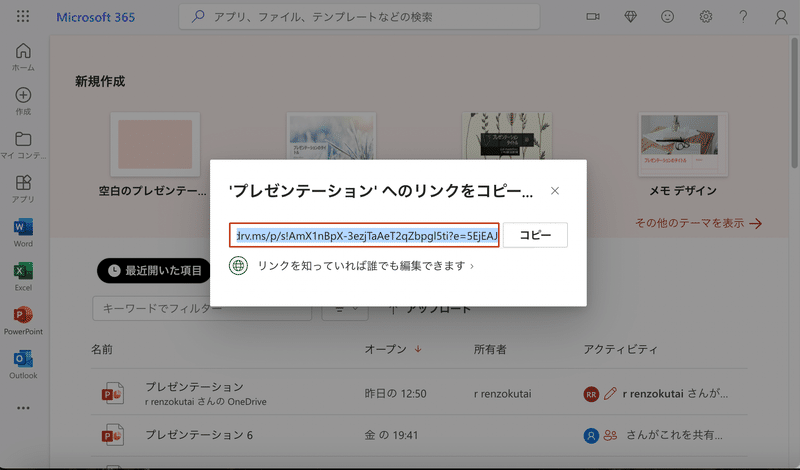Open the help question mark icon
The width and height of the screenshot is (800, 470).
pos(743,17)
